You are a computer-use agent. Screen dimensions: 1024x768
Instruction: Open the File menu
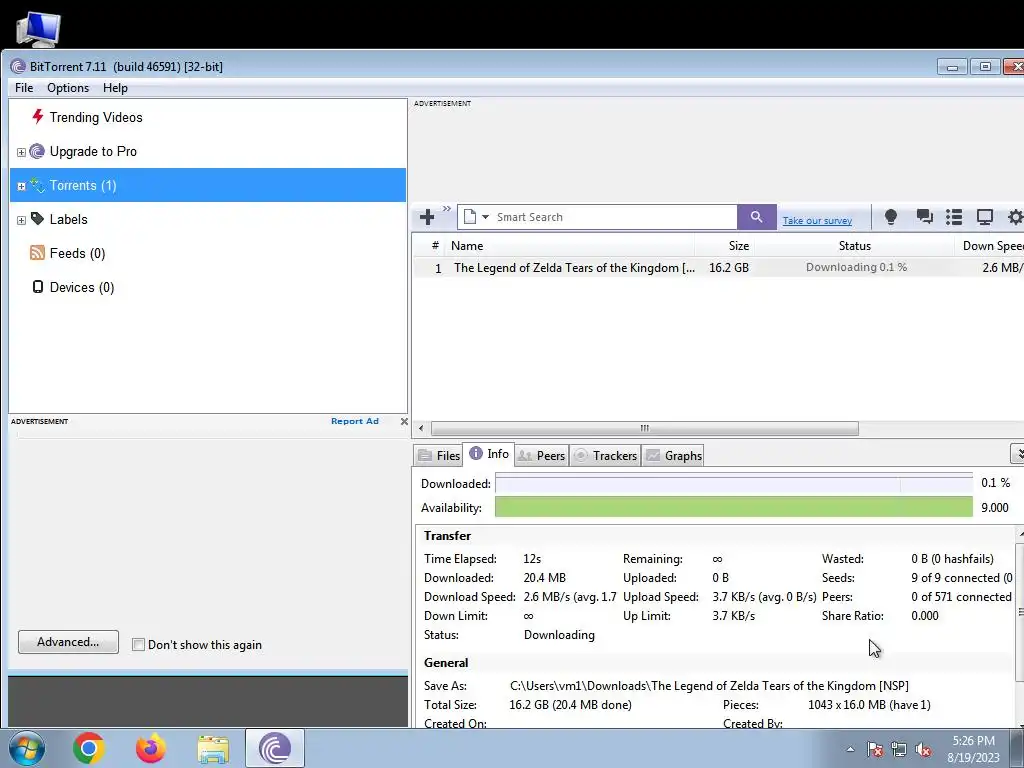[x=24, y=88]
